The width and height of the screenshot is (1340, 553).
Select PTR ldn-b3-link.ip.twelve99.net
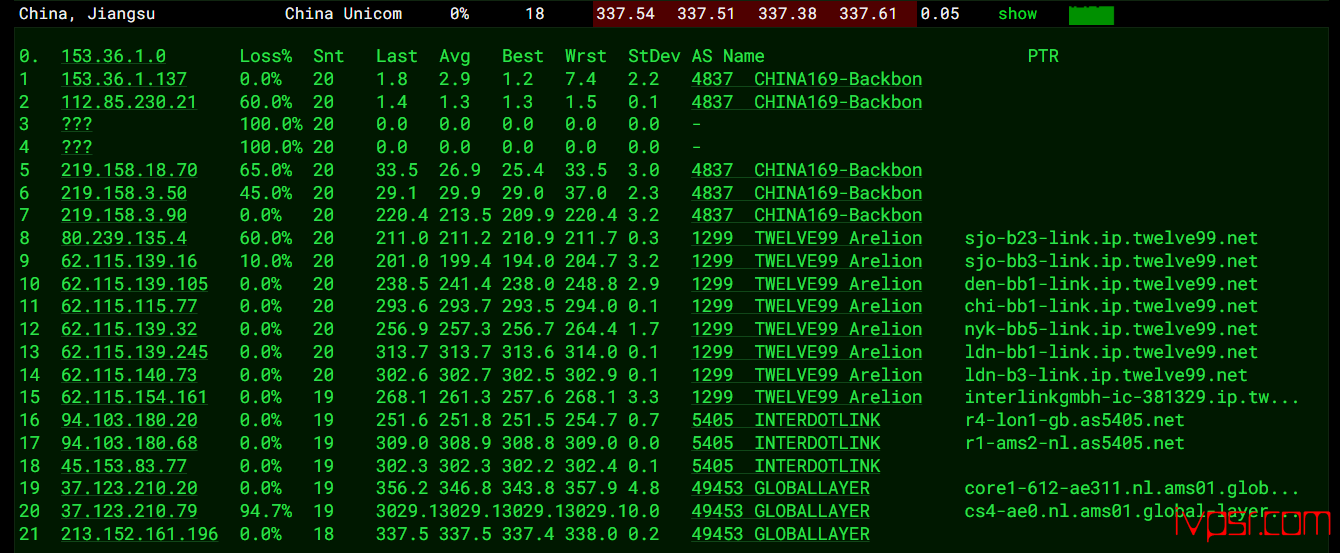pyautogui.click(x=1106, y=375)
